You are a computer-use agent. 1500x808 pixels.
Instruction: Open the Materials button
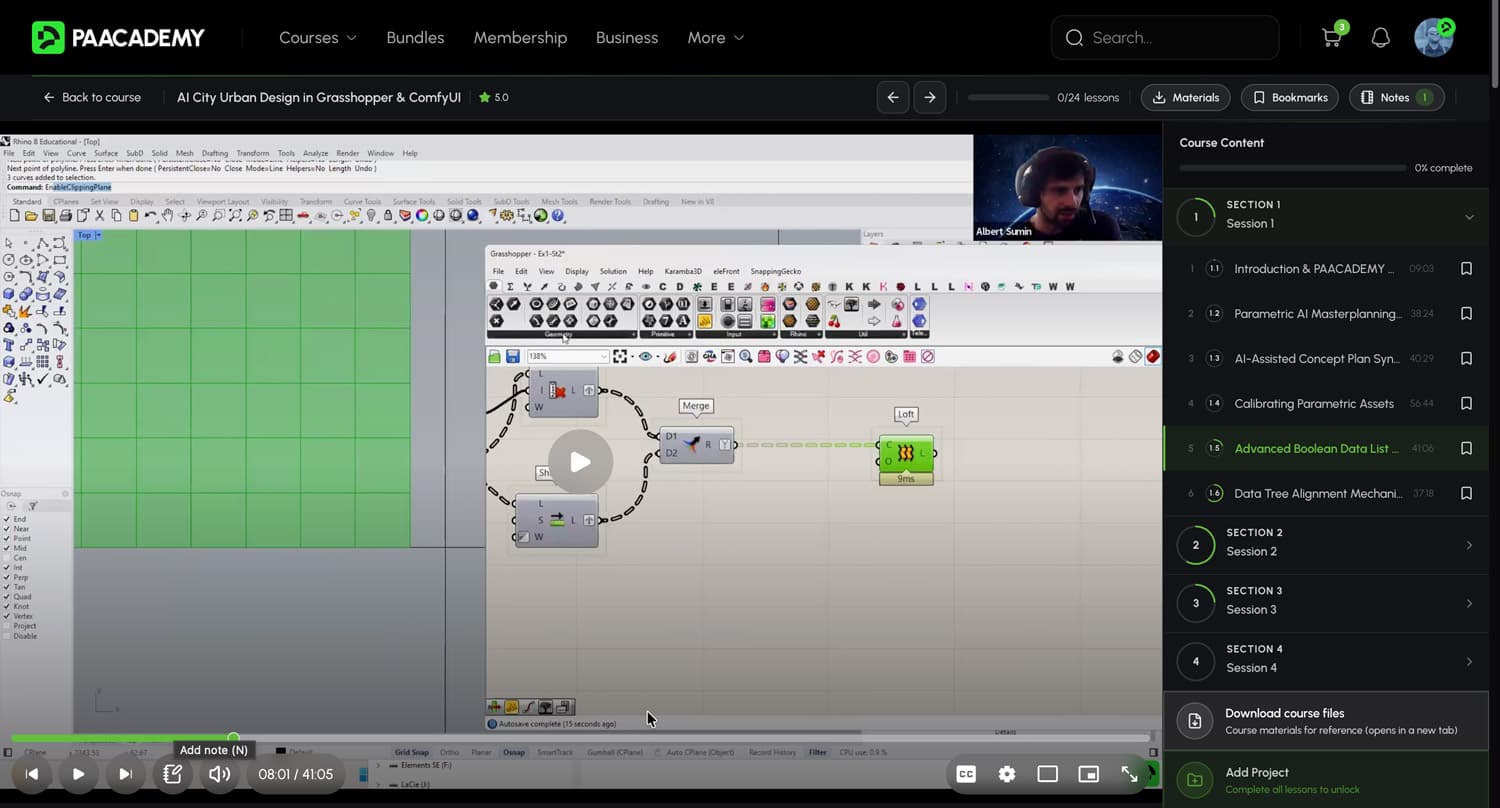pyautogui.click(x=1186, y=97)
